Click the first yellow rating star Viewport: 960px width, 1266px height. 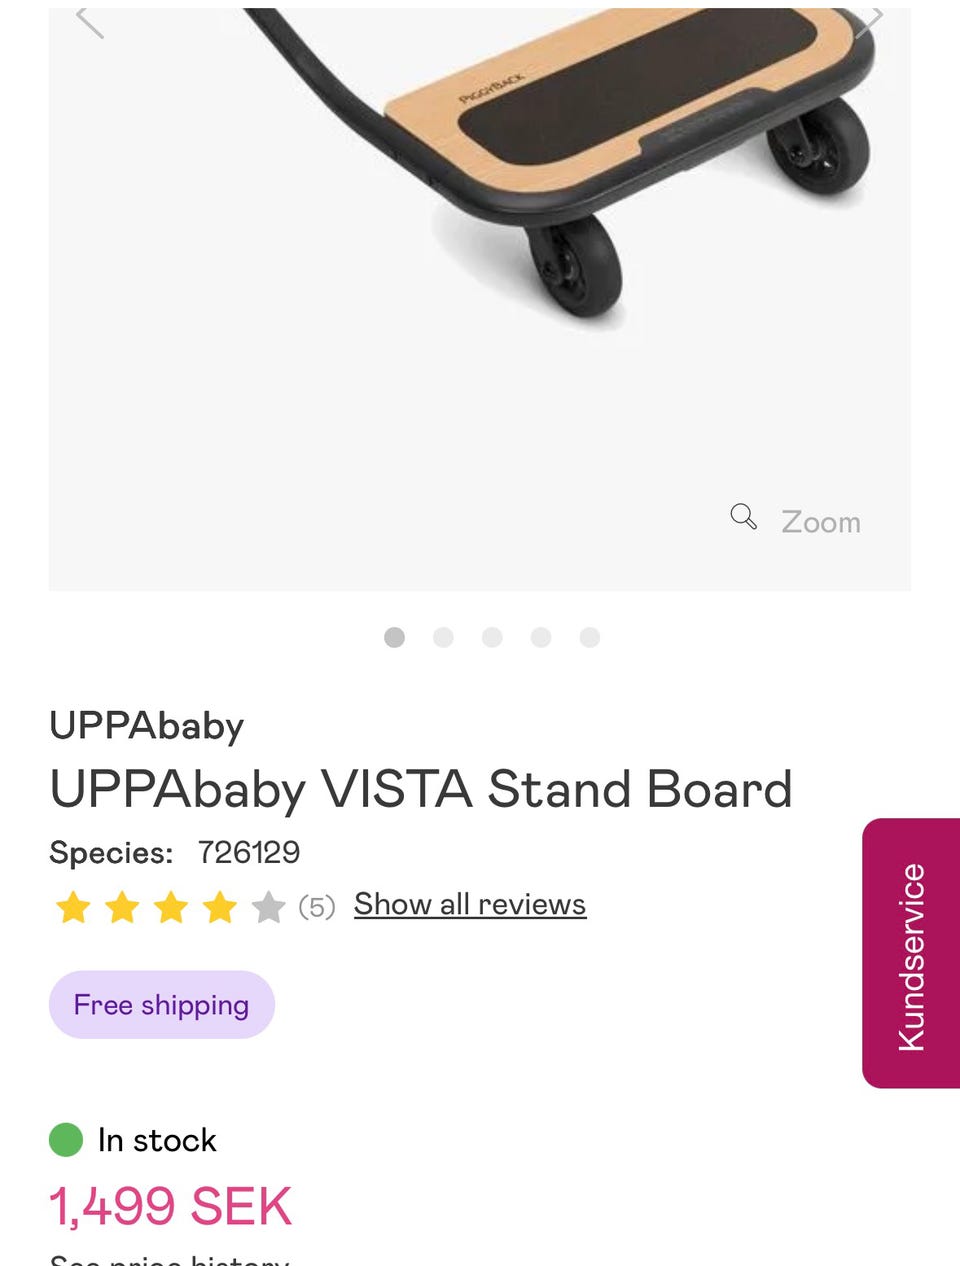coord(73,908)
